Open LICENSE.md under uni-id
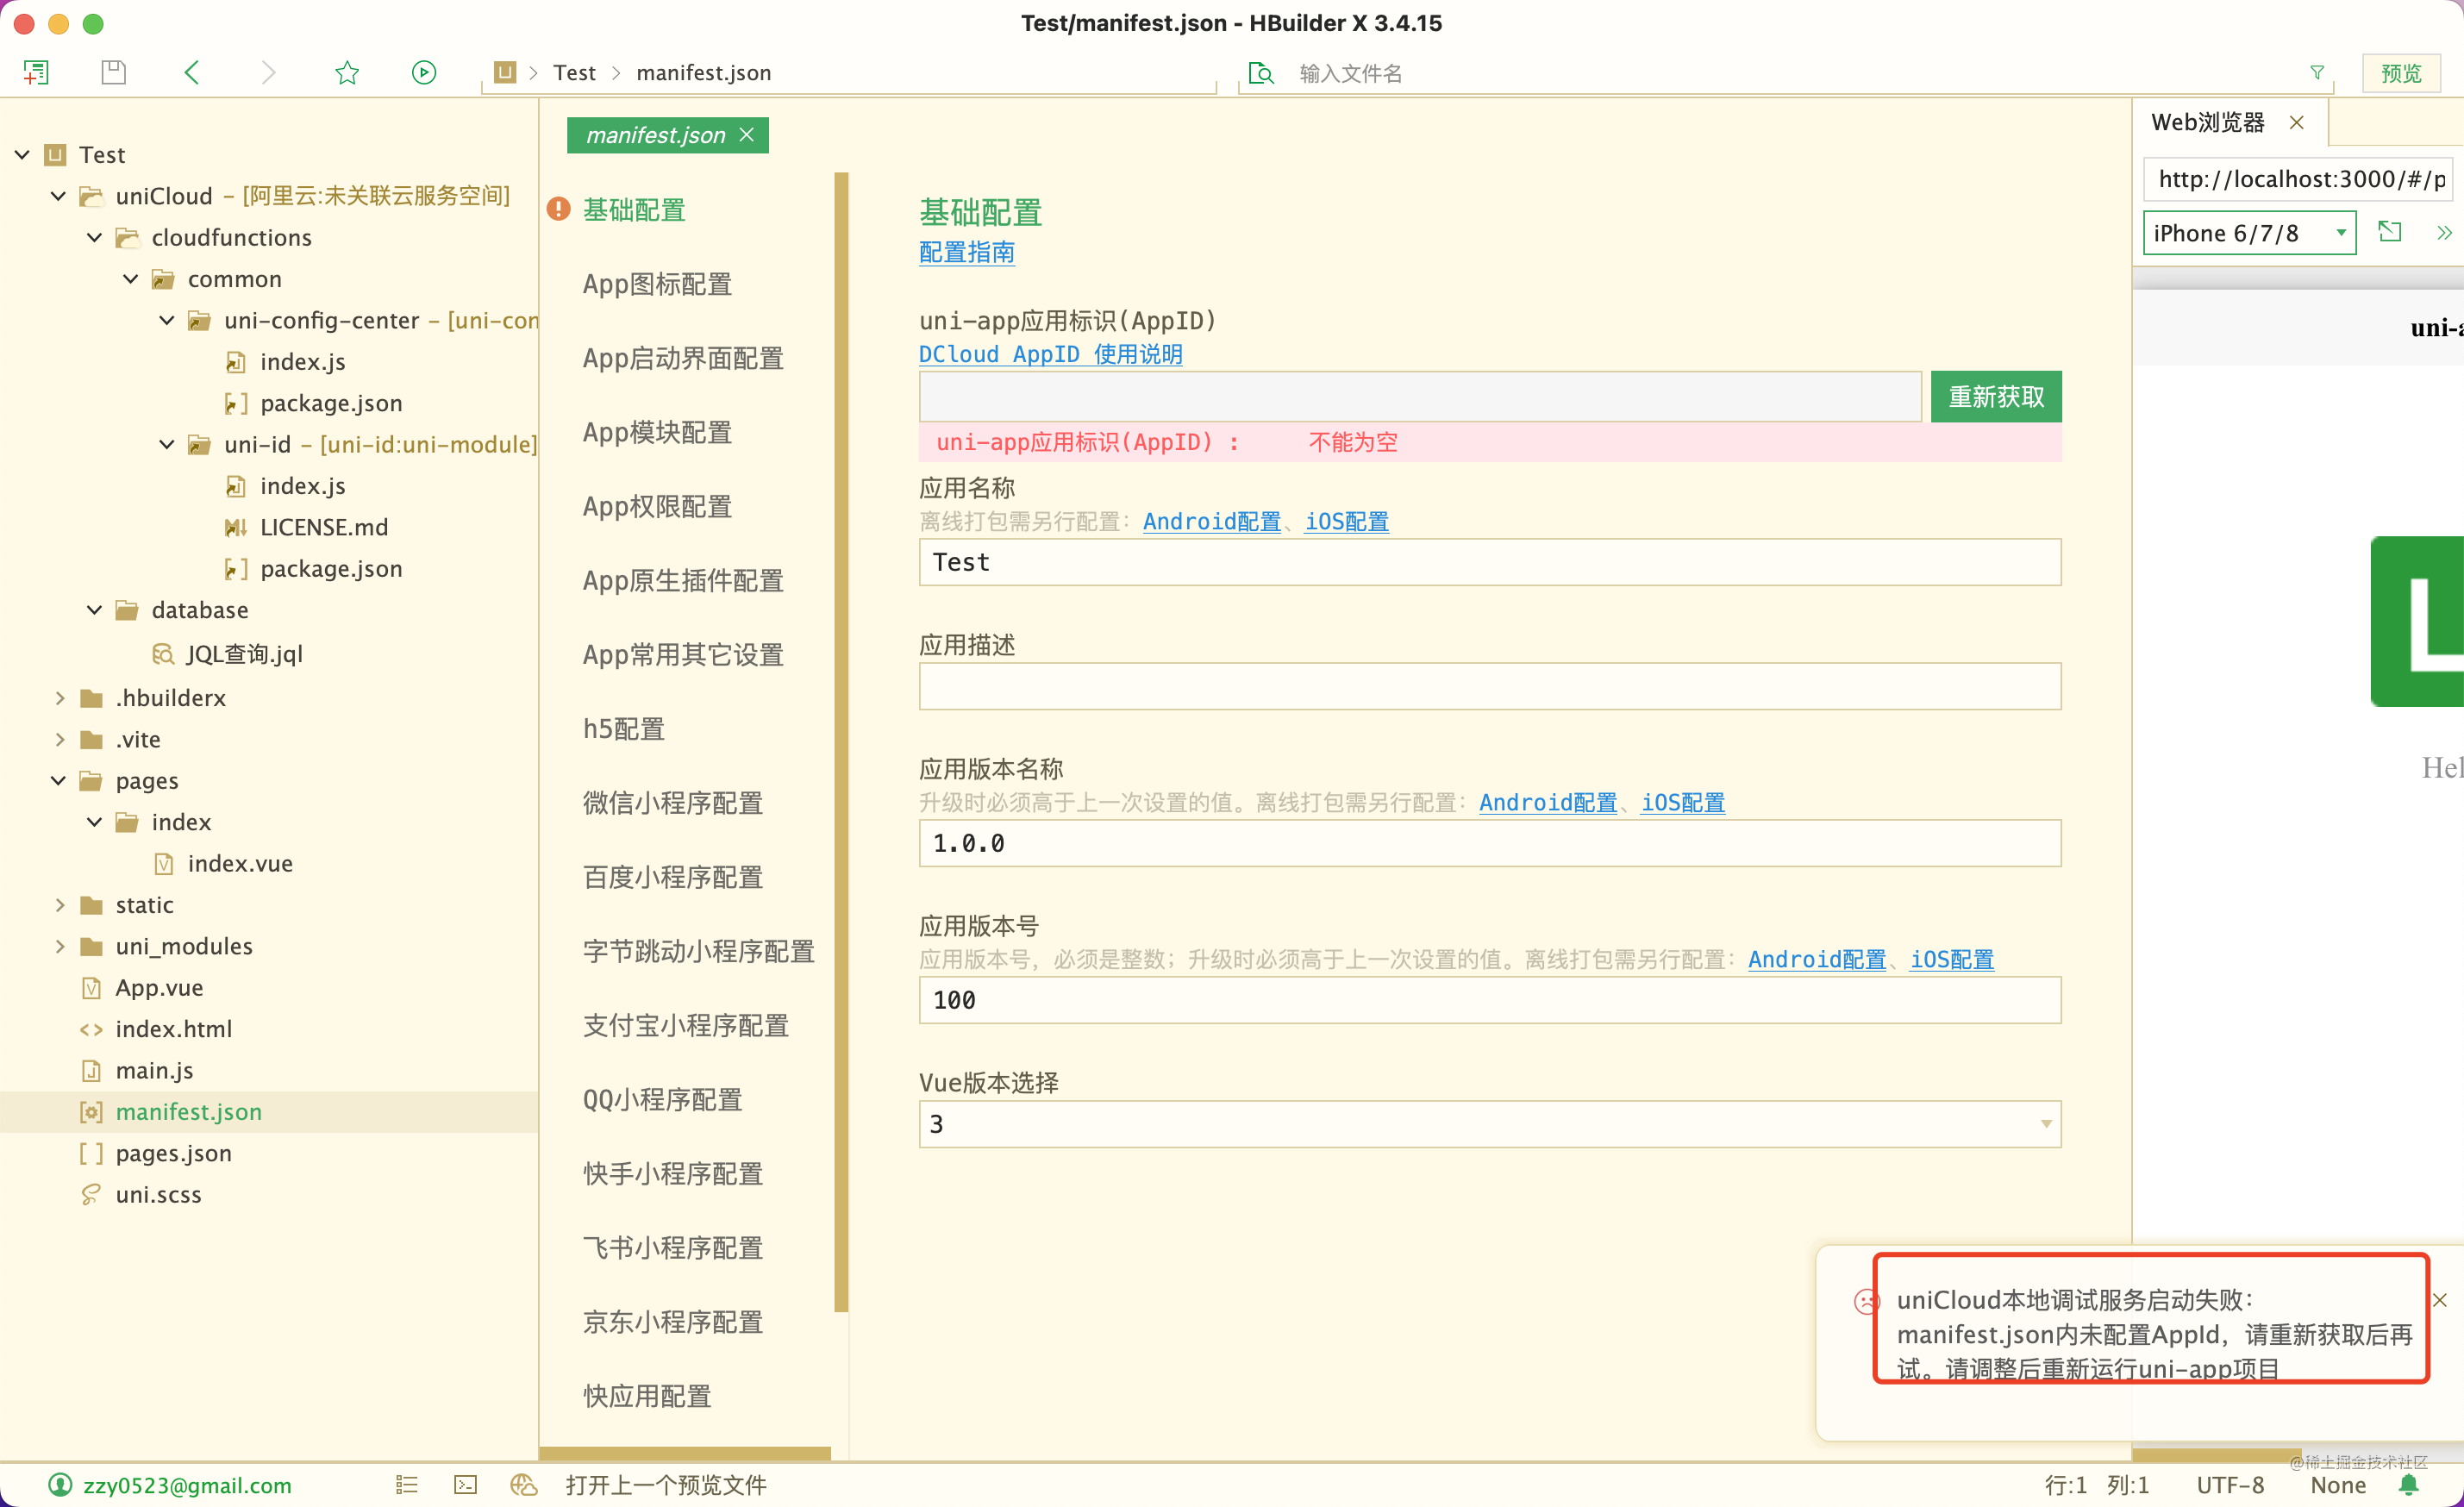This screenshot has height=1507, width=2464. click(324, 527)
